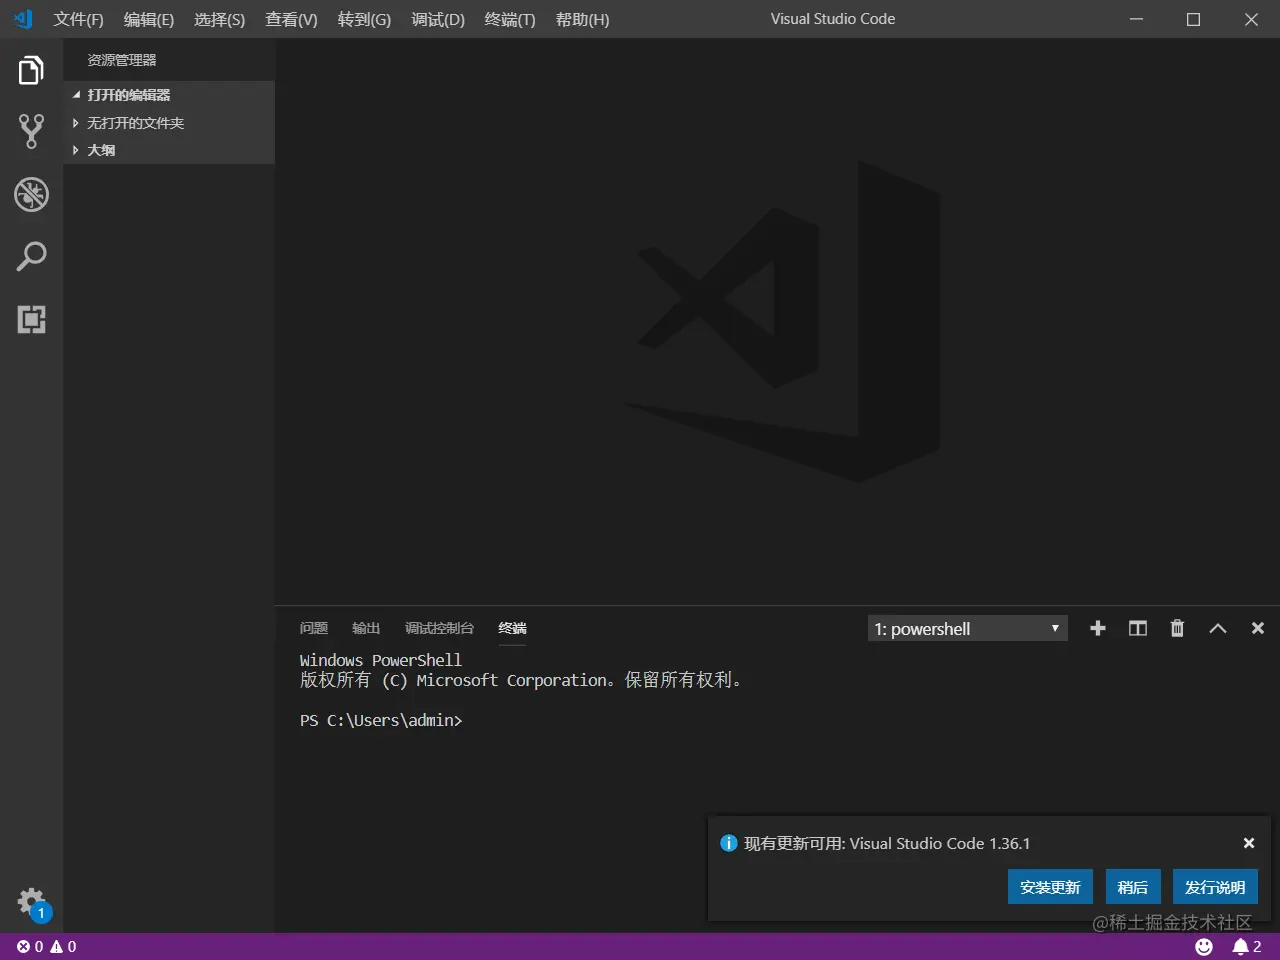Open the feedback smiley in status bar
Screen dimensions: 1280x960
1204,946
